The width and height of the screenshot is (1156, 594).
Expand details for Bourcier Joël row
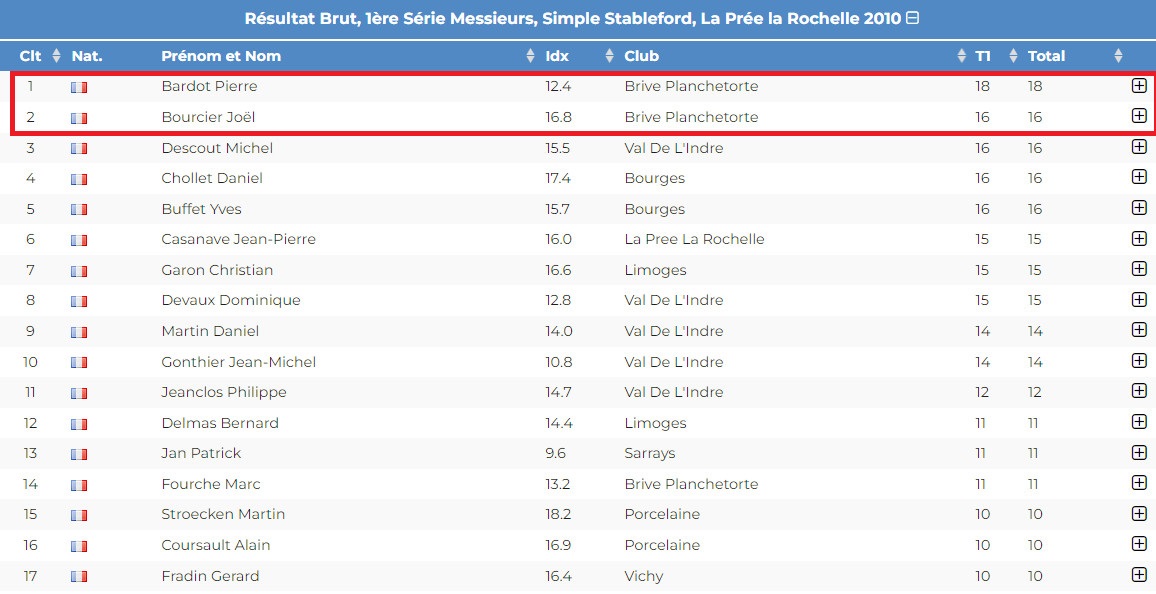[x=1139, y=116]
